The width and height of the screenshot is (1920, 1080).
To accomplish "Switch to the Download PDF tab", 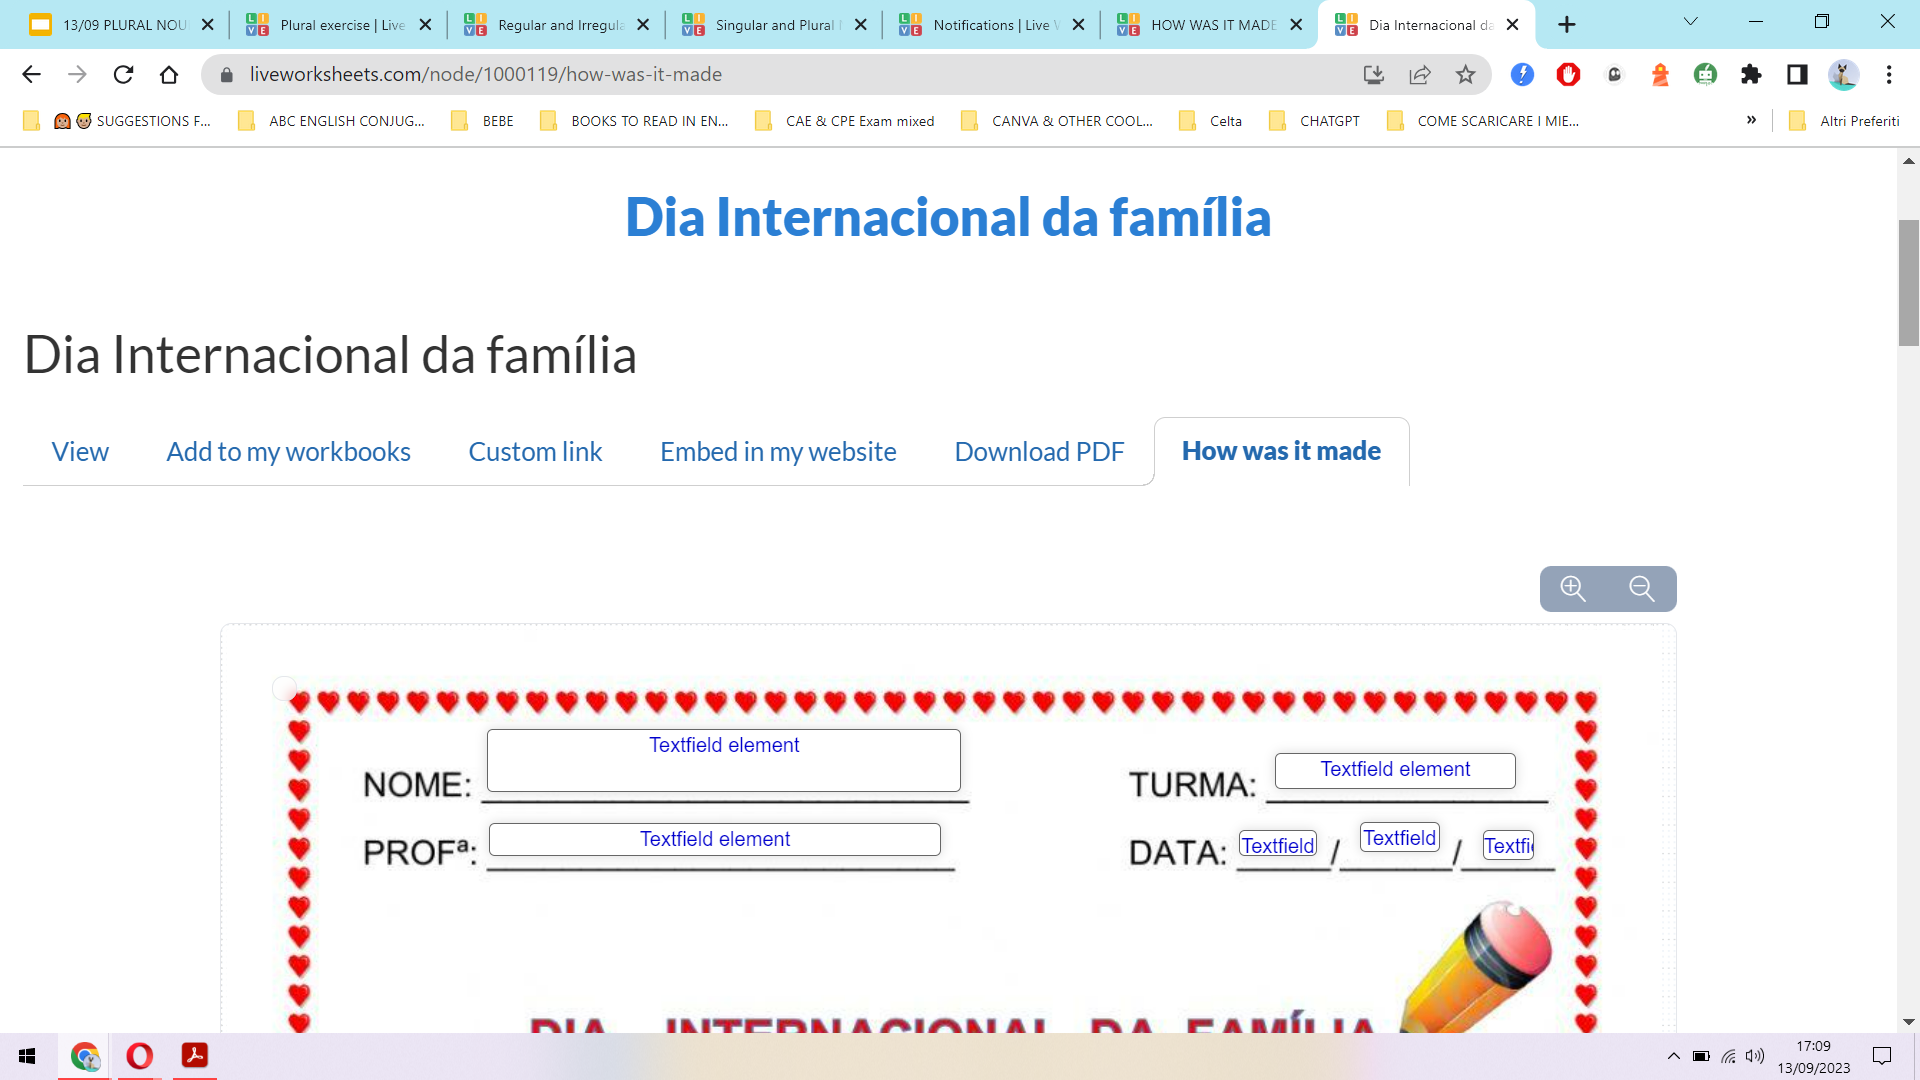I will pos(1039,452).
